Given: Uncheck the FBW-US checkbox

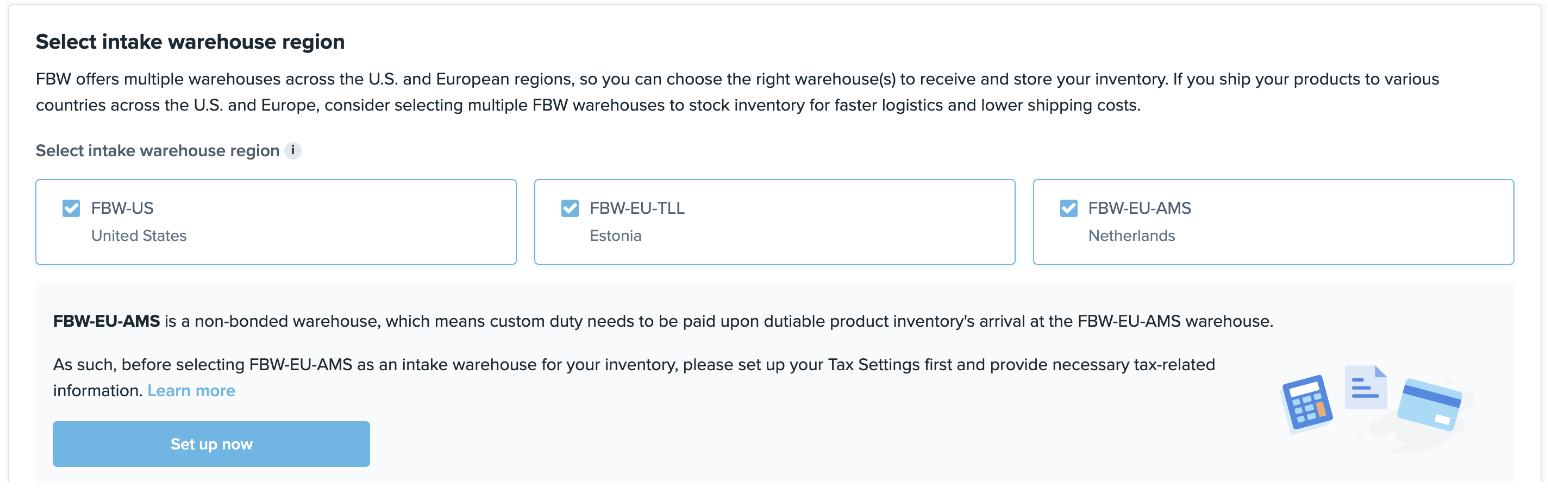Looking at the screenshot, I should click(x=71, y=208).
